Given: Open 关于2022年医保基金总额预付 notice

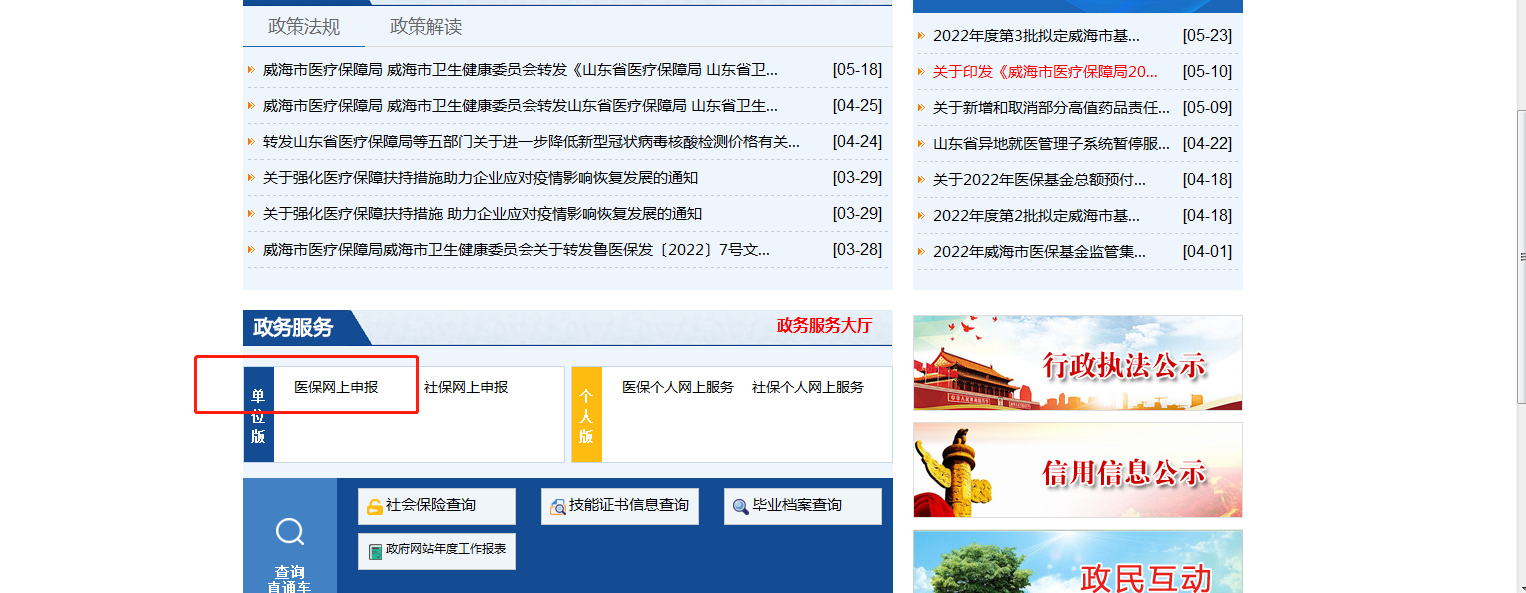Looking at the screenshot, I should [x=1039, y=180].
